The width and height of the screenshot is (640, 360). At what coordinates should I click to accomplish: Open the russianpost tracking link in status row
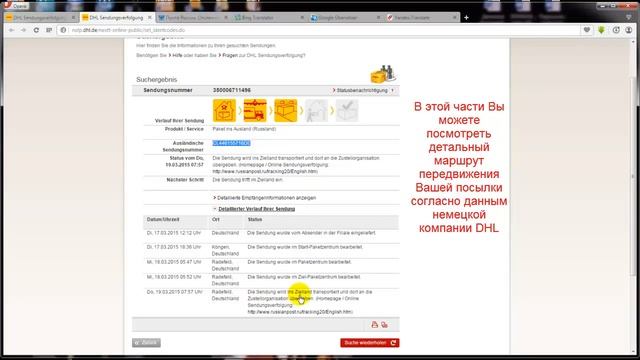click(265, 171)
